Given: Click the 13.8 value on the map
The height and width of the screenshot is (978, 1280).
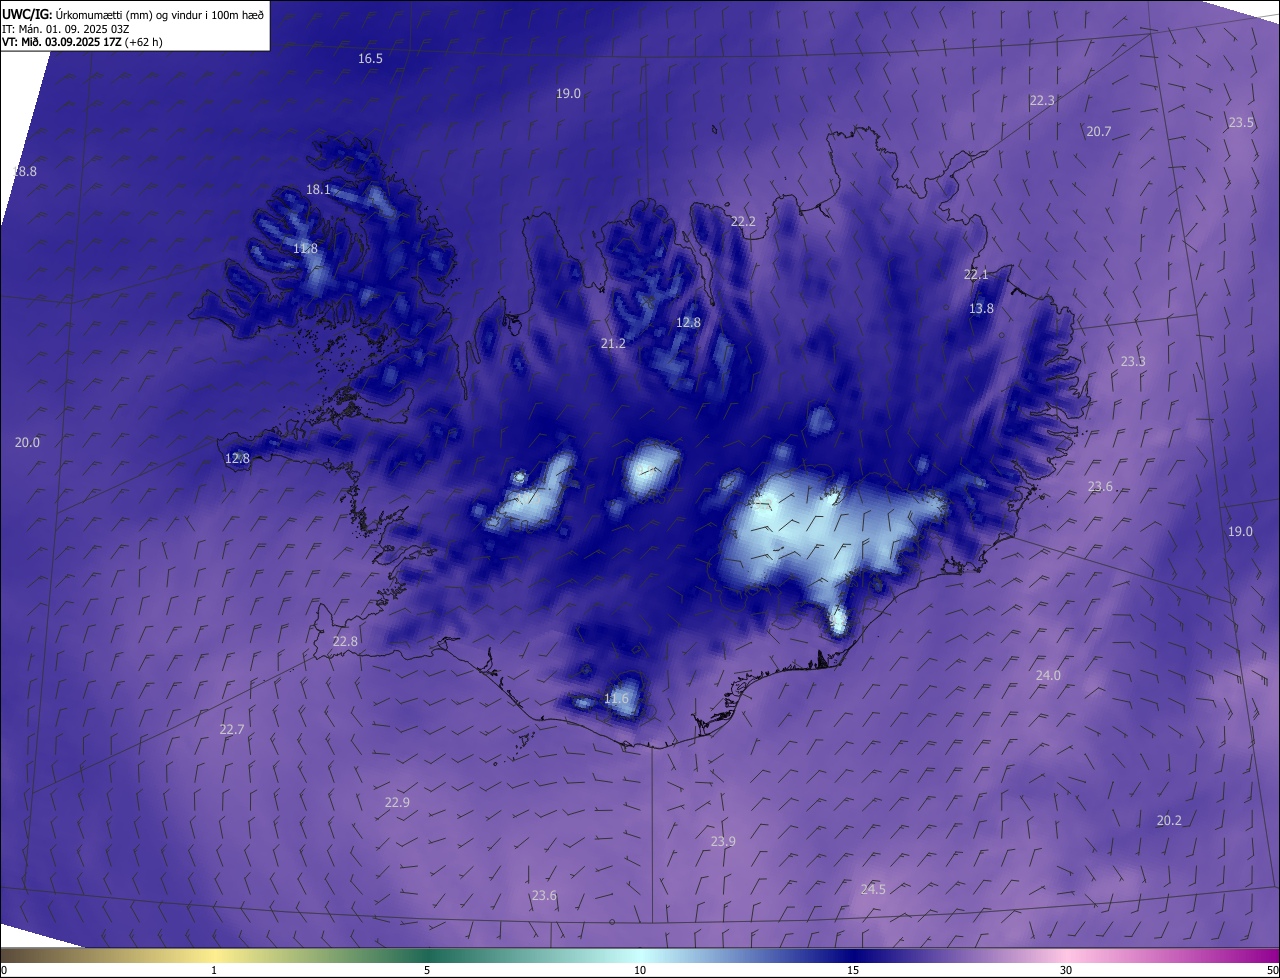Looking at the screenshot, I should tap(982, 309).
